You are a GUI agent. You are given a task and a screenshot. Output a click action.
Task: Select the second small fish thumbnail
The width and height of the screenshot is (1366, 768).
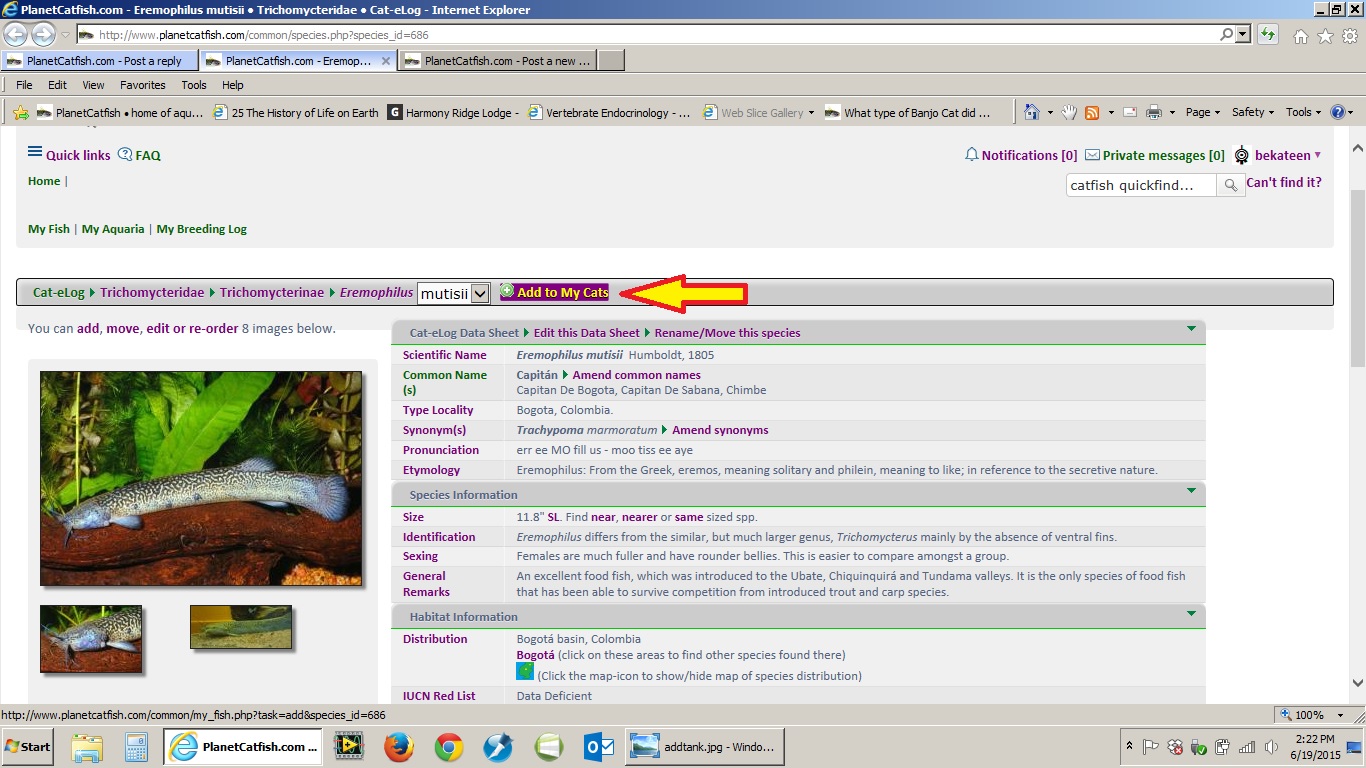tap(241, 627)
